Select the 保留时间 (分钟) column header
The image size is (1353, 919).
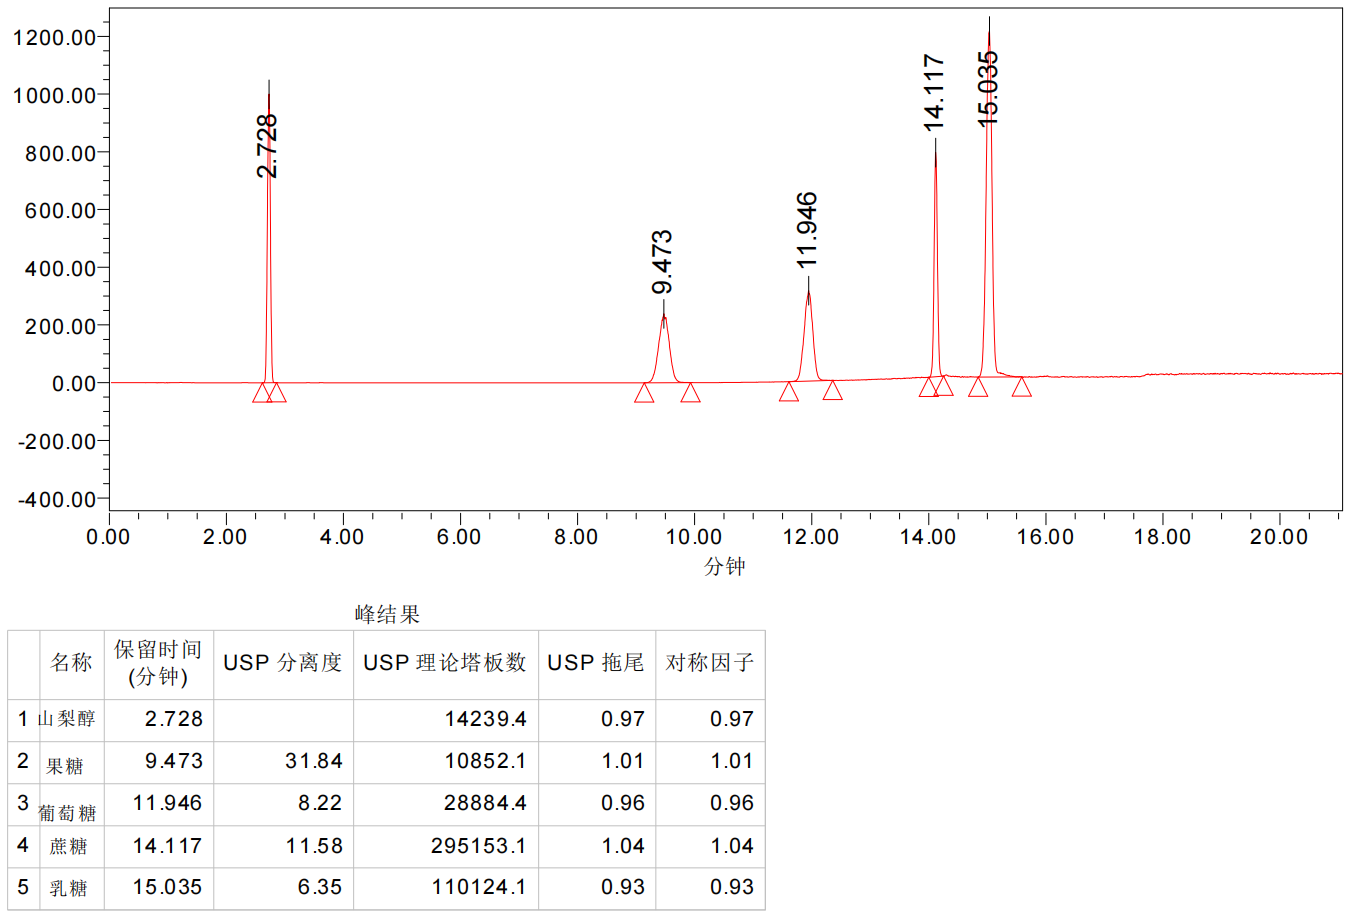[x=158, y=663]
